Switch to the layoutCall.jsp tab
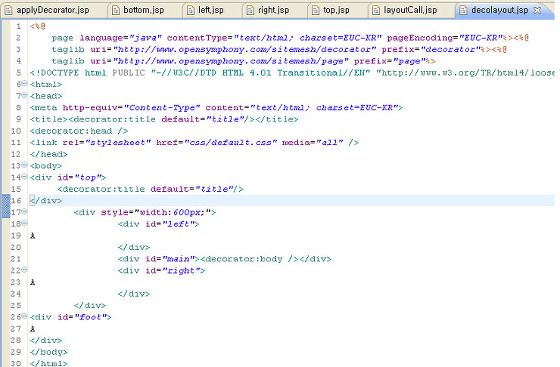The width and height of the screenshot is (560, 367). (x=410, y=10)
